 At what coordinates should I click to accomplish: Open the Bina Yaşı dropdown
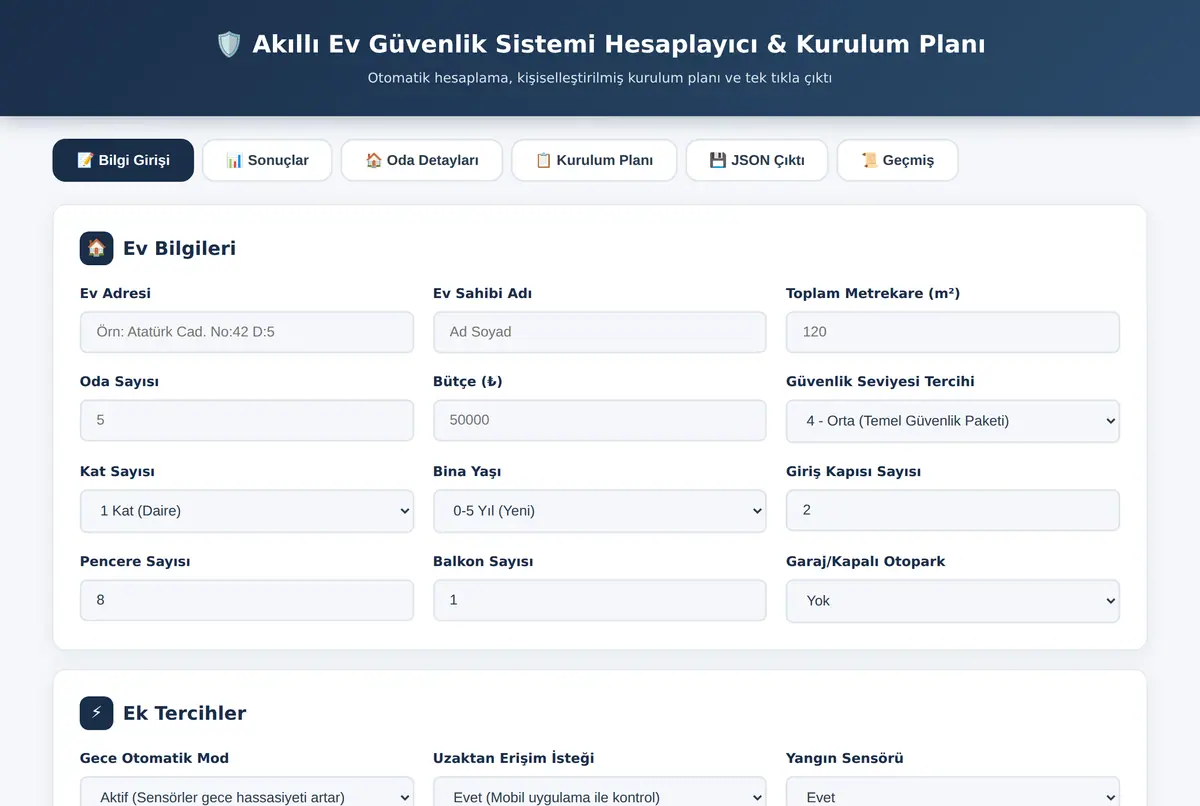pyautogui.click(x=600, y=511)
